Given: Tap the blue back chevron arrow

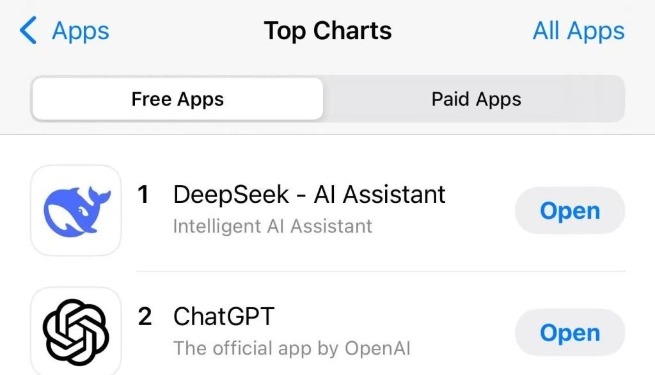Looking at the screenshot, I should 28,30.
